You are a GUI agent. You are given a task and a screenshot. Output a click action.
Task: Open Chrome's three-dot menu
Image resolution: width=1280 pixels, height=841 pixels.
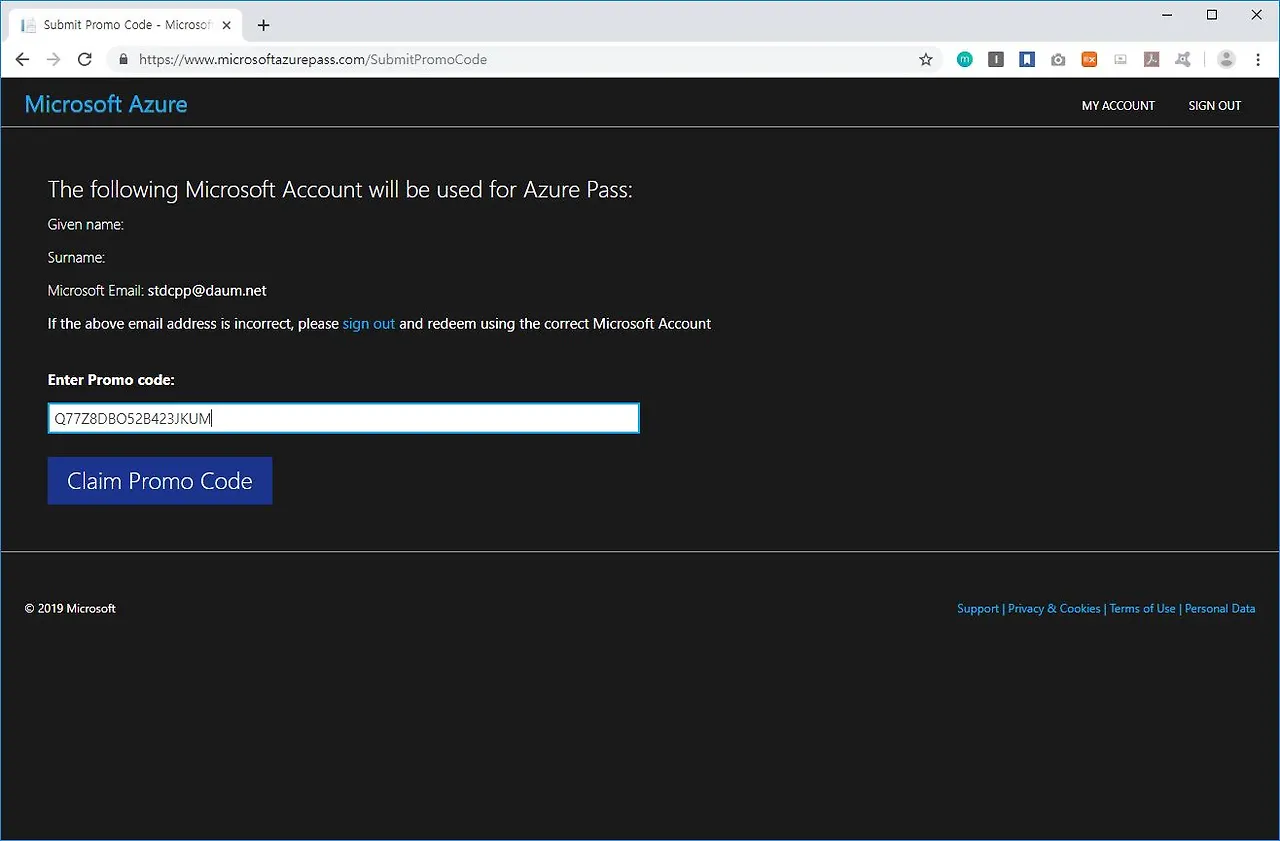[x=1258, y=59]
